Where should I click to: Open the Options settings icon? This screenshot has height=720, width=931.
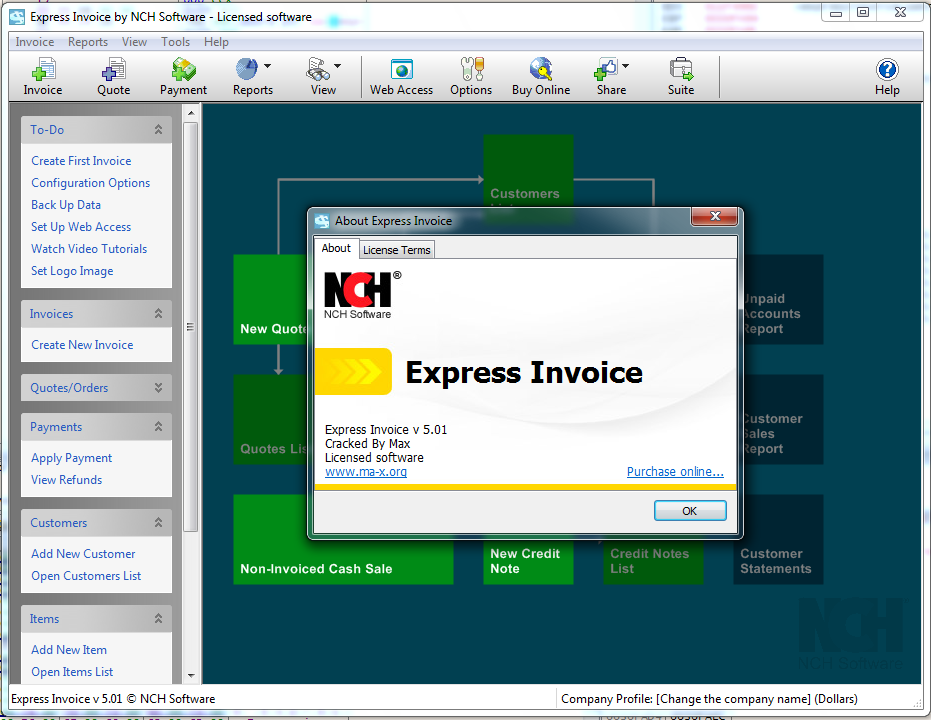coord(470,75)
